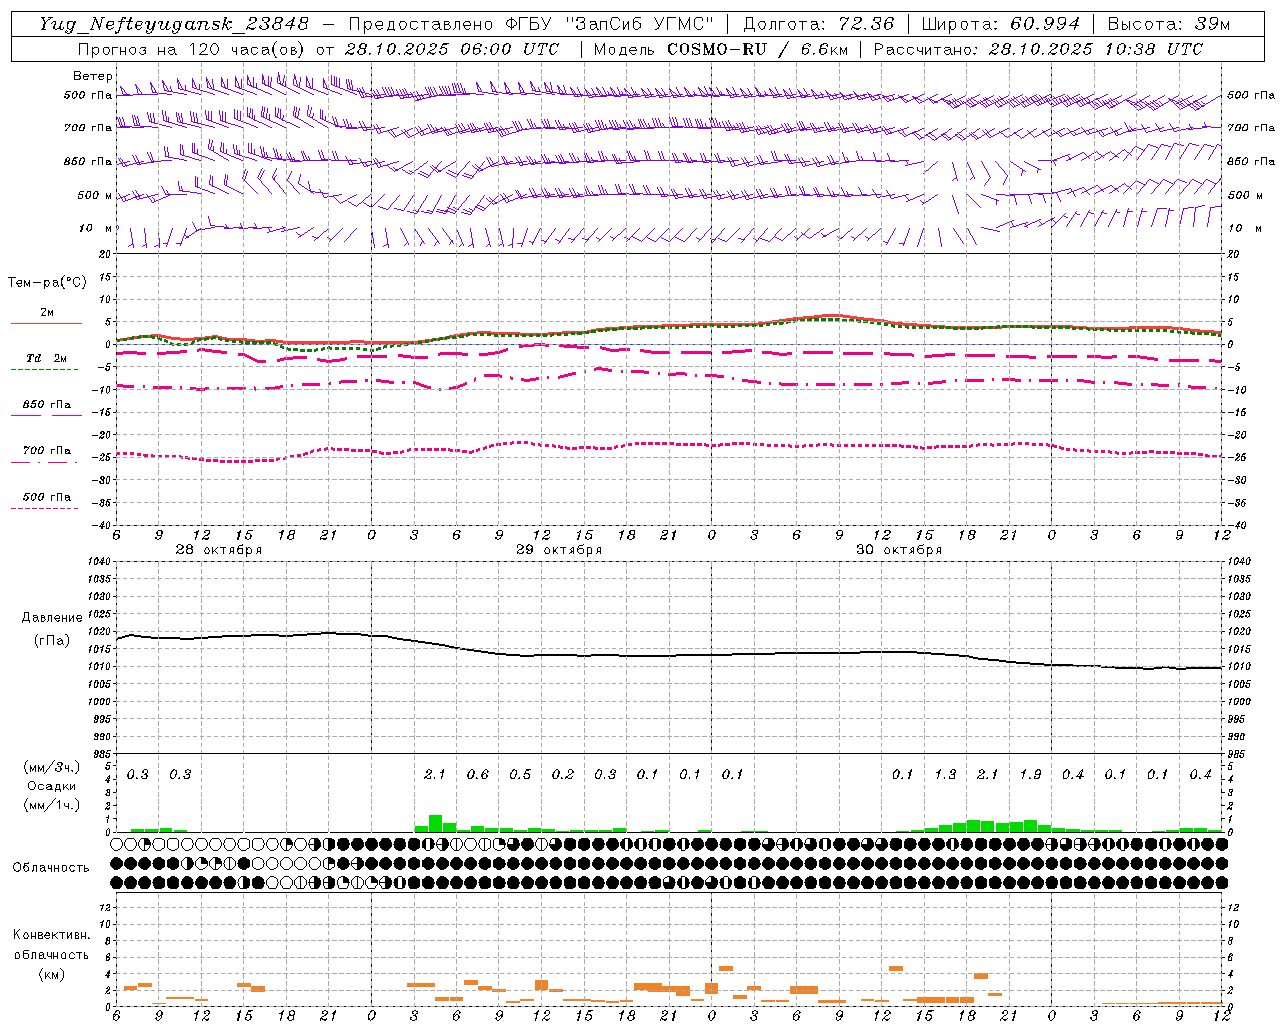This screenshot has height=1024, width=1280.
Task: Select the 'Тем-ра(°C)' temperature label
Action: (x=47, y=283)
